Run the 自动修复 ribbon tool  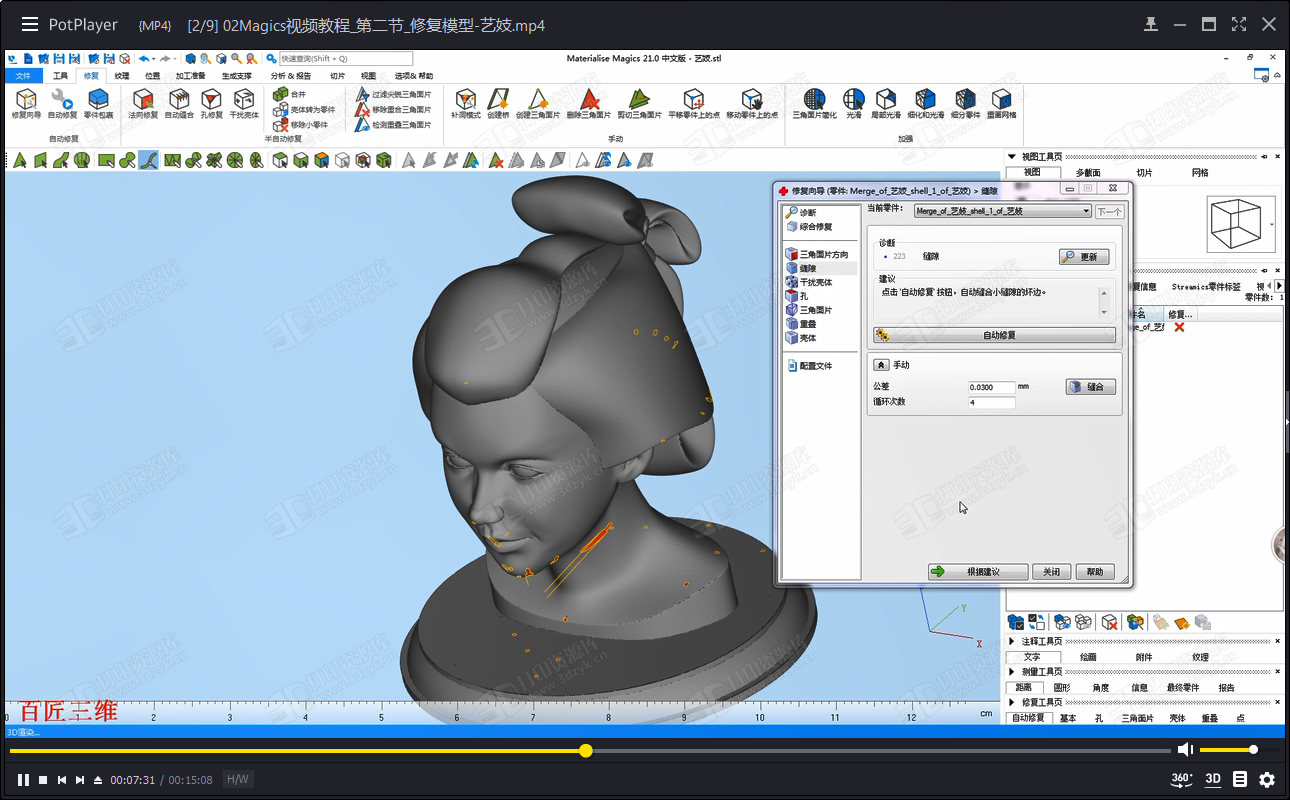[x=62, y=104]
